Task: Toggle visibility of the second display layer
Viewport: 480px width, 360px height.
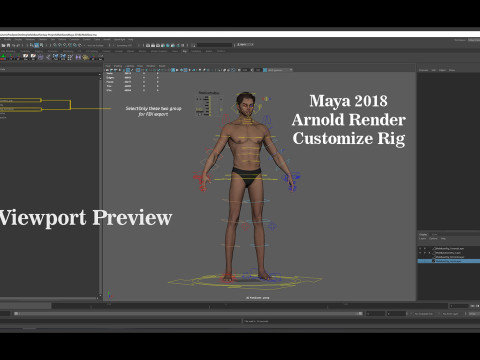Action: tap(420, 253)
